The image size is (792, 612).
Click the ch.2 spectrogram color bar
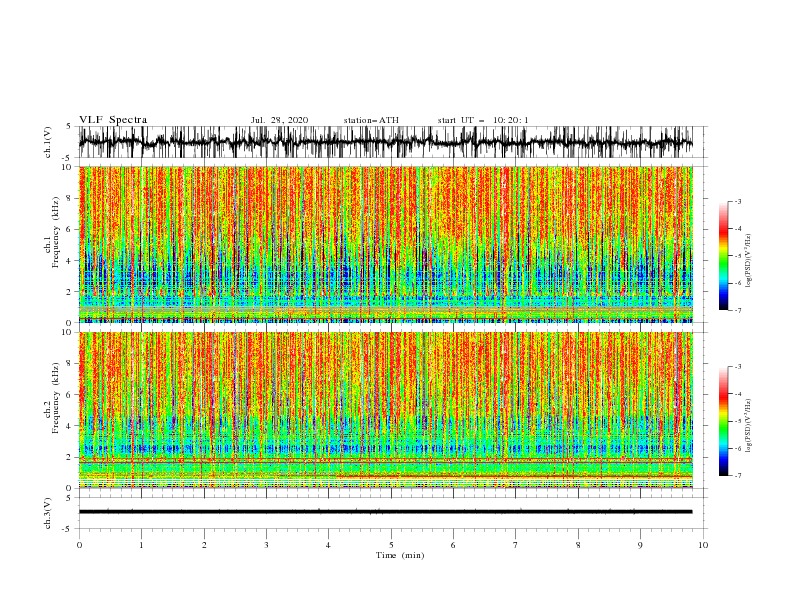click(x=723, y=421)
